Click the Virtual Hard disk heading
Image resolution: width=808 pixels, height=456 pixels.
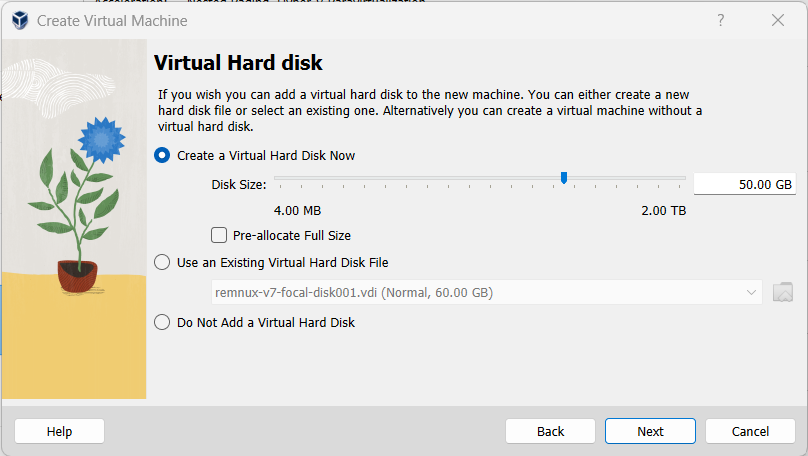click(x=238, y=63)
